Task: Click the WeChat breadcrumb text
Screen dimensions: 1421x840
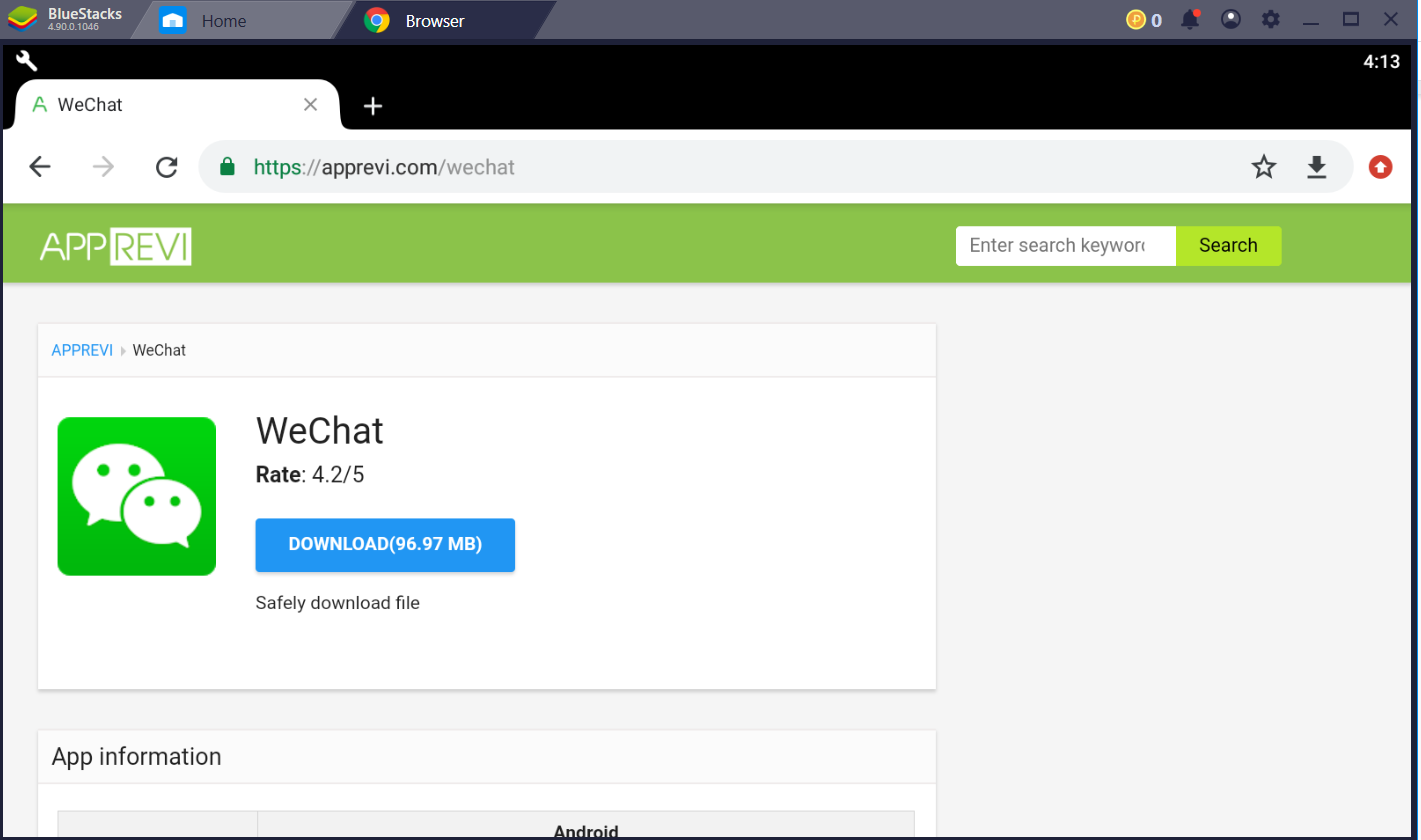Action: pyautogui.click(x=159, y=350)
